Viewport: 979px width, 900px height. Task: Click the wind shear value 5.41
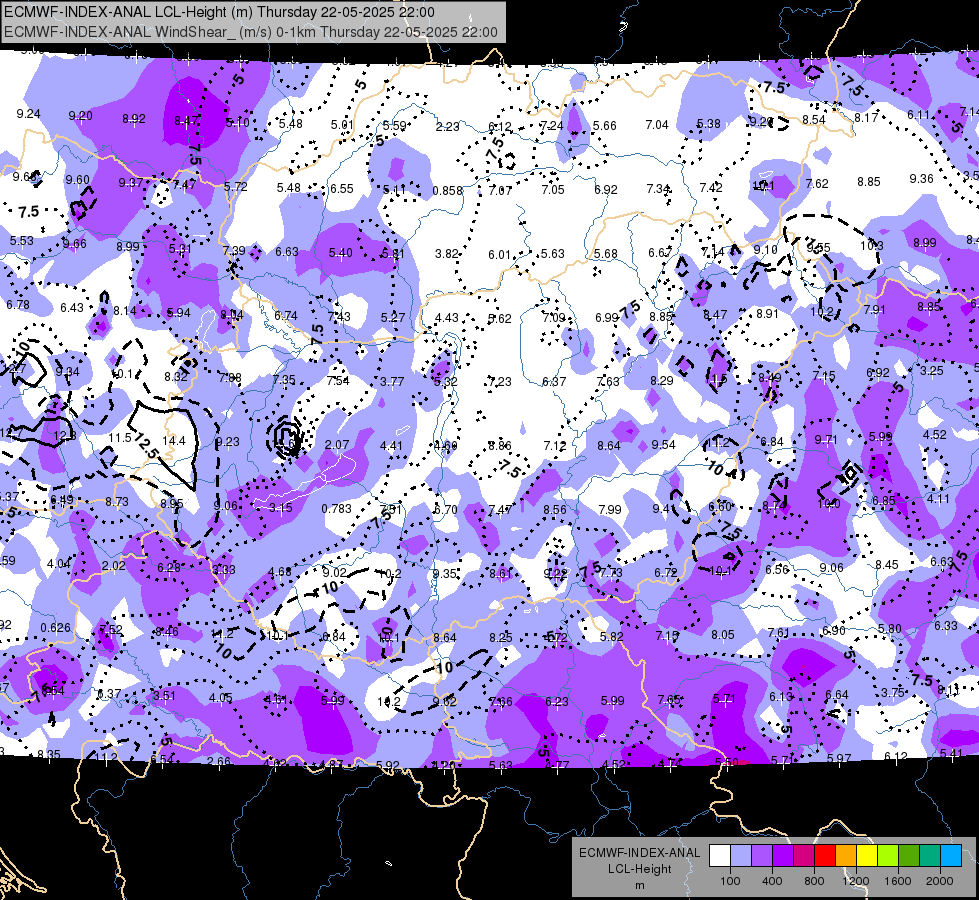(951, 753)
